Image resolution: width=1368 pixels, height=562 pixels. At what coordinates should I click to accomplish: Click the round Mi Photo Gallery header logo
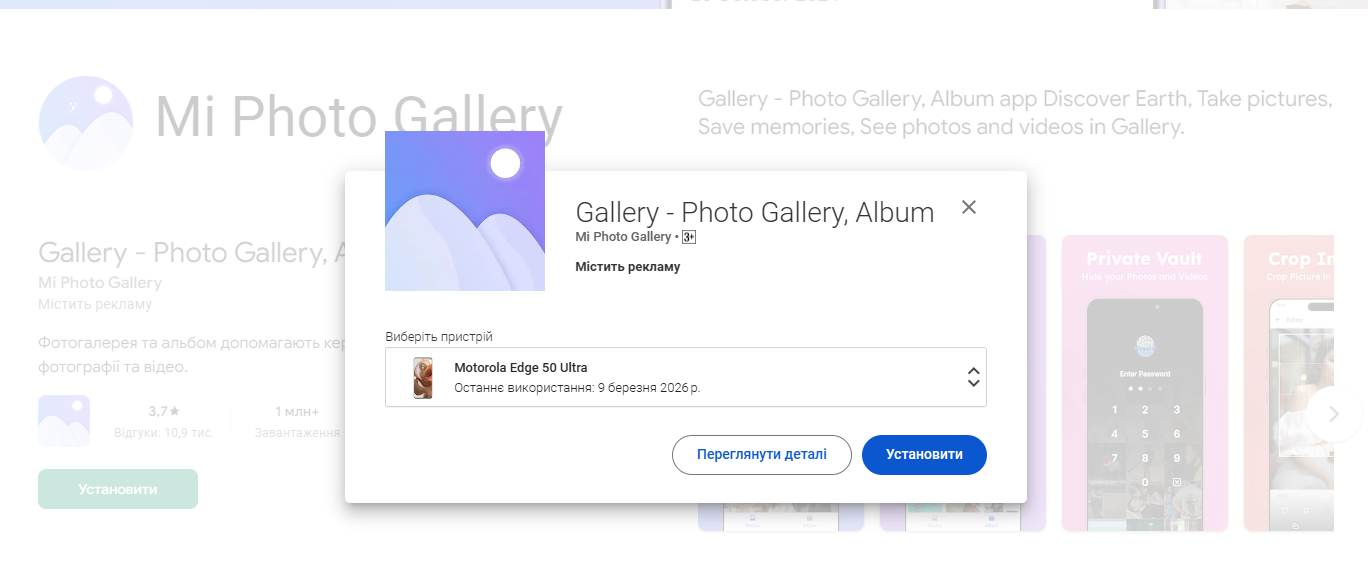[x=85, y=123]
